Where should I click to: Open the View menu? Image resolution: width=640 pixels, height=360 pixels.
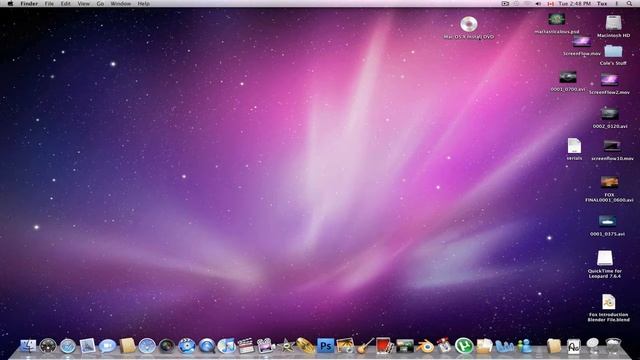(x=83, y=3)
